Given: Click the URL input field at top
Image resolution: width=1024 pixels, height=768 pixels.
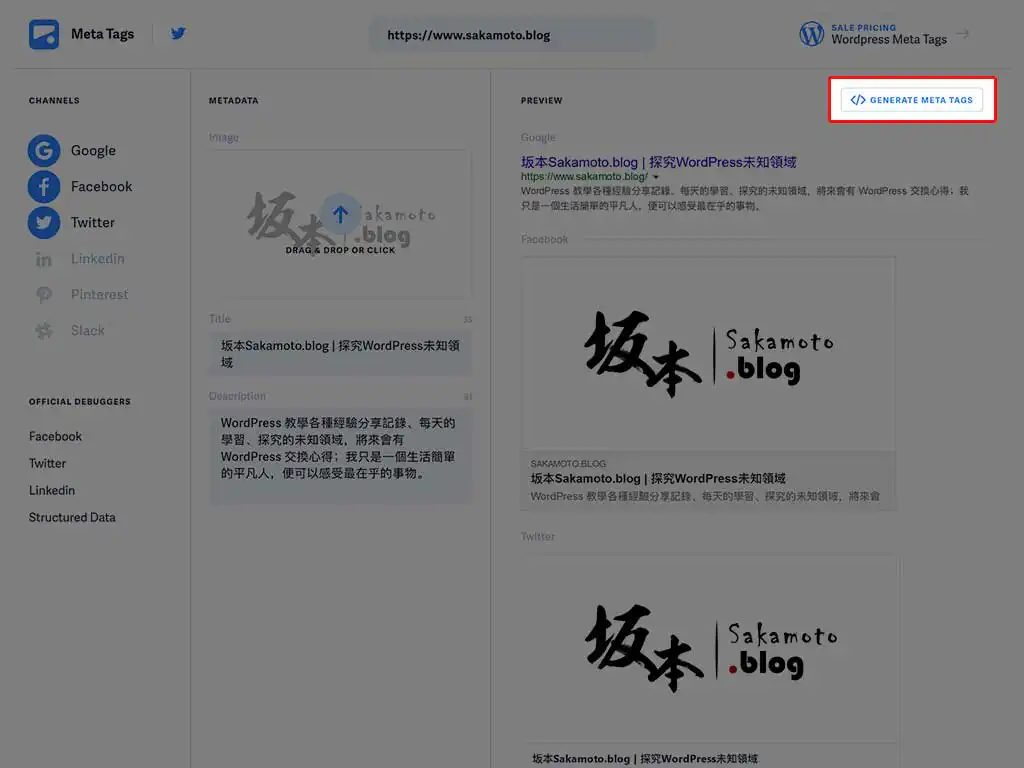Looking at the screenshot, I should pyautogui.click(x=512, y=35).
